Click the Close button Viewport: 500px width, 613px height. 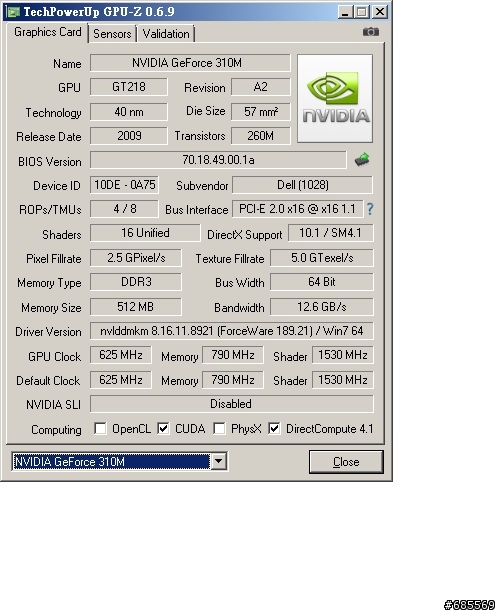[x=346, y=462]
